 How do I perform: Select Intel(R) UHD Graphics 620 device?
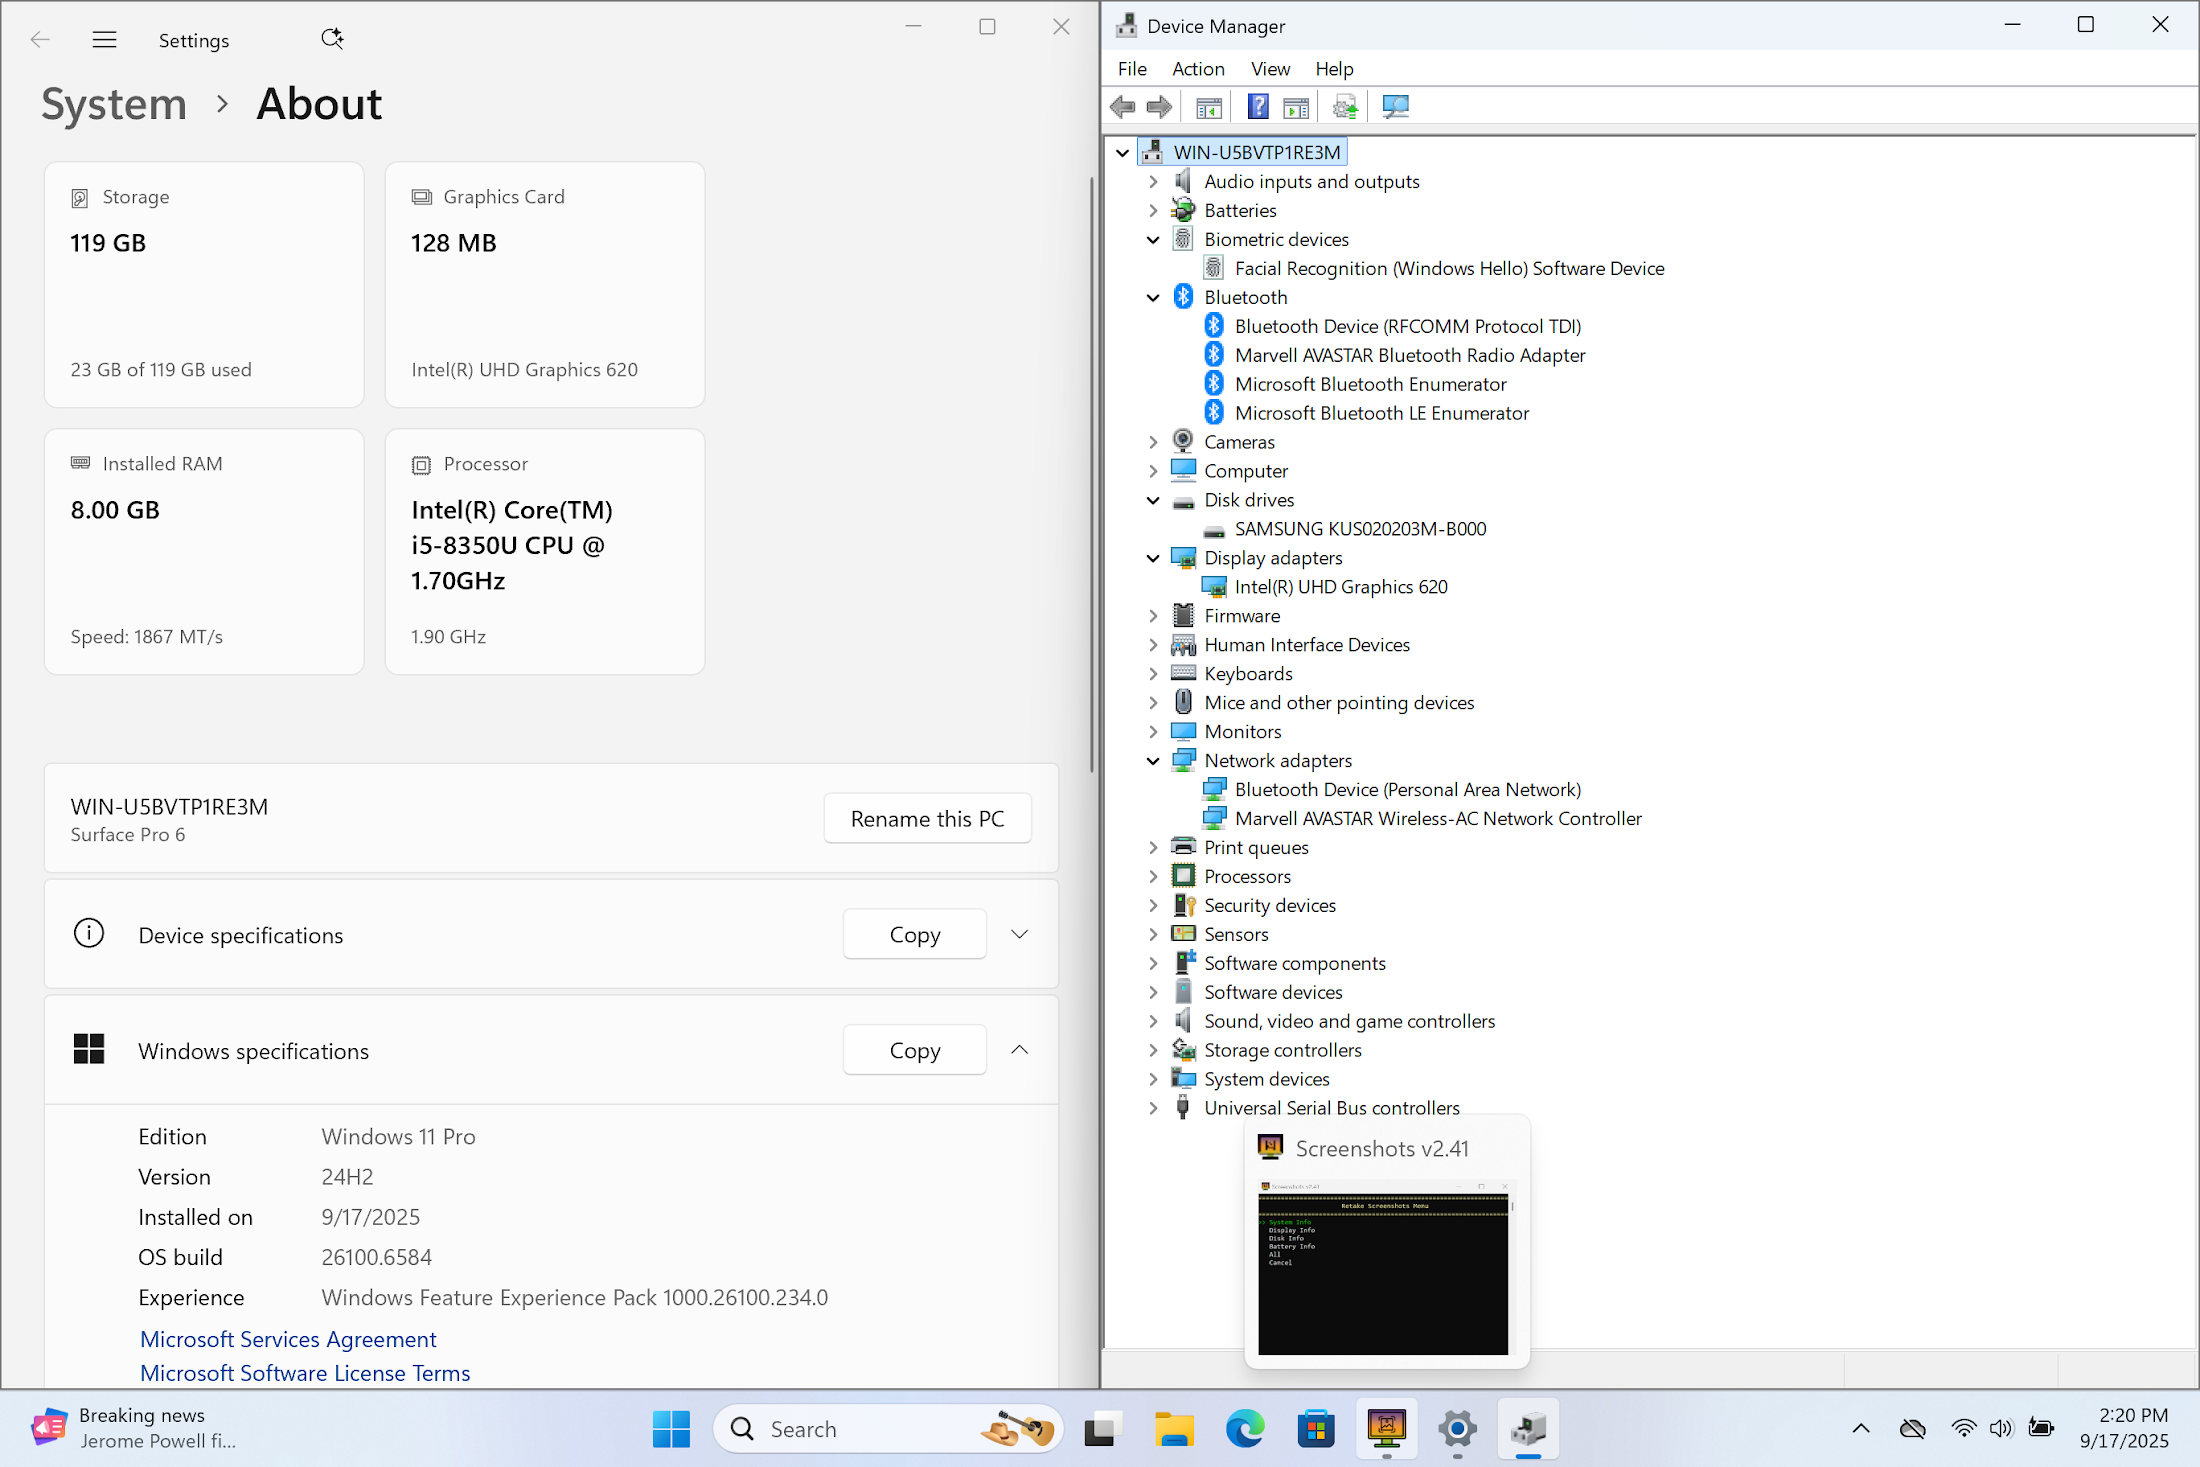(1341, 587)
